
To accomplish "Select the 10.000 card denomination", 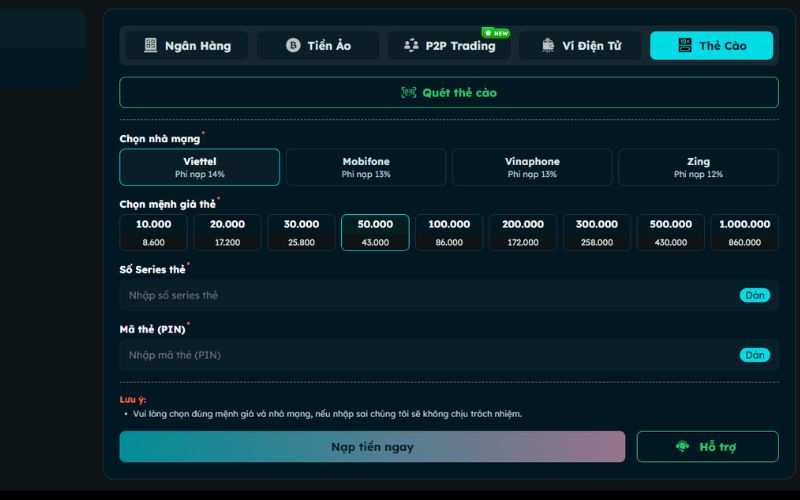I will pyautogui.click(x=154, y=233).
